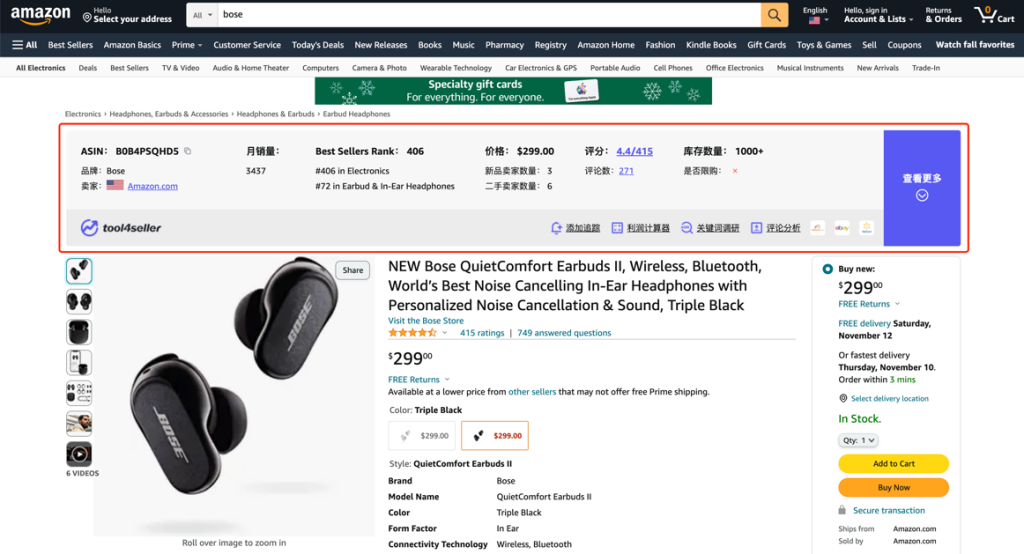Click the tool4seller keyword research icon
Image resolution: width=1024 pixels, height=554 pixels.
[x=687, y=228]
